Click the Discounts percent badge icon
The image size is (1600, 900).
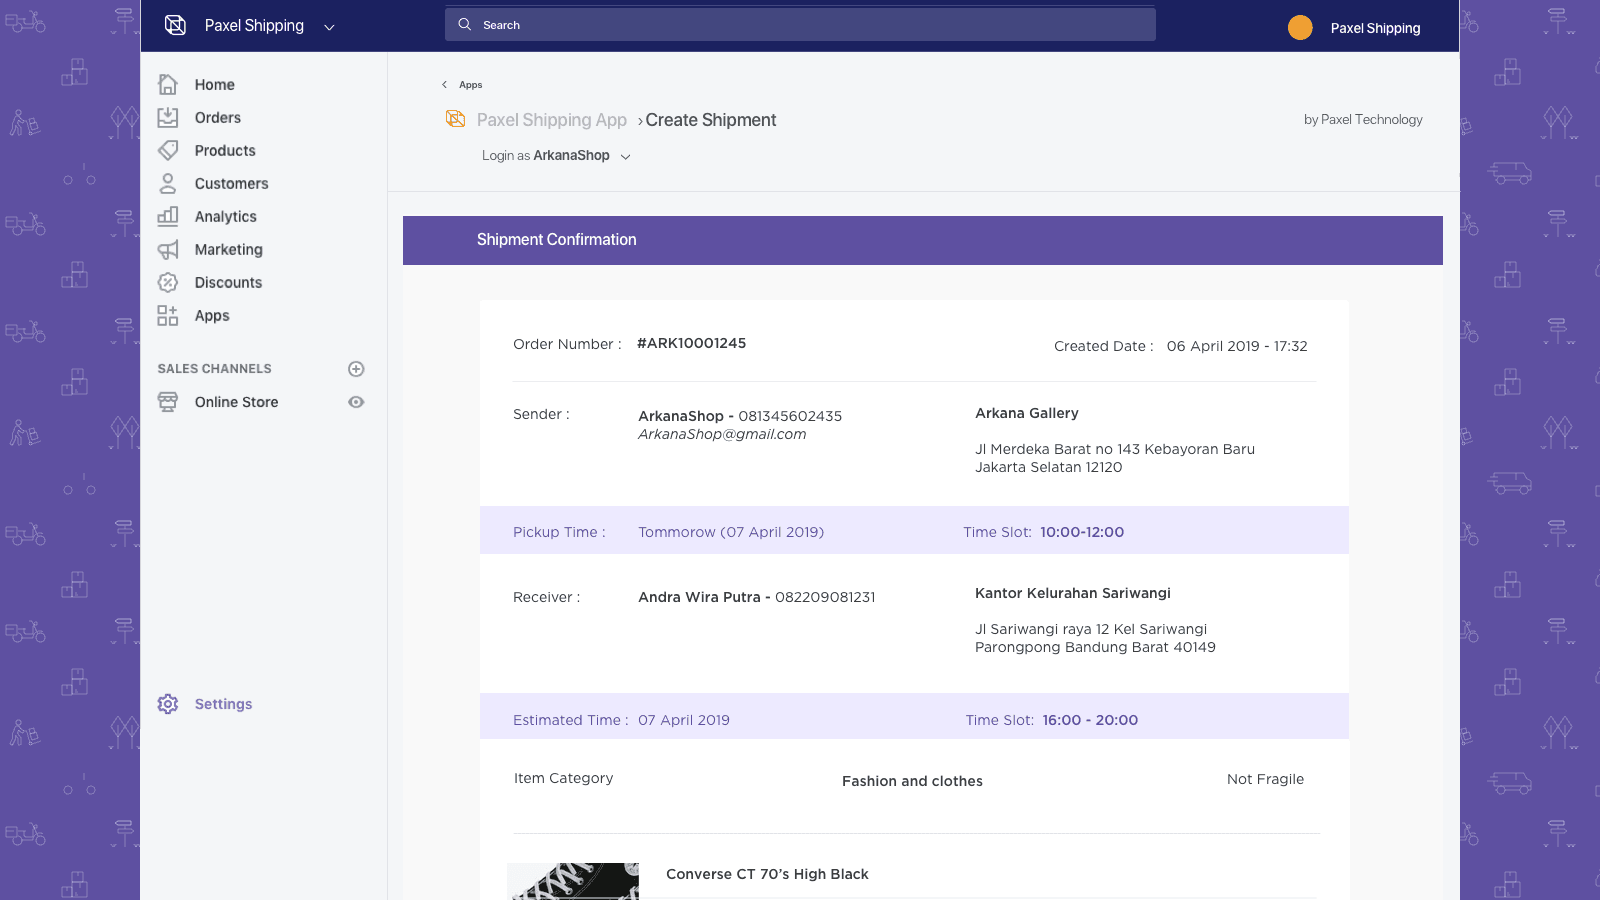(168, 283)
